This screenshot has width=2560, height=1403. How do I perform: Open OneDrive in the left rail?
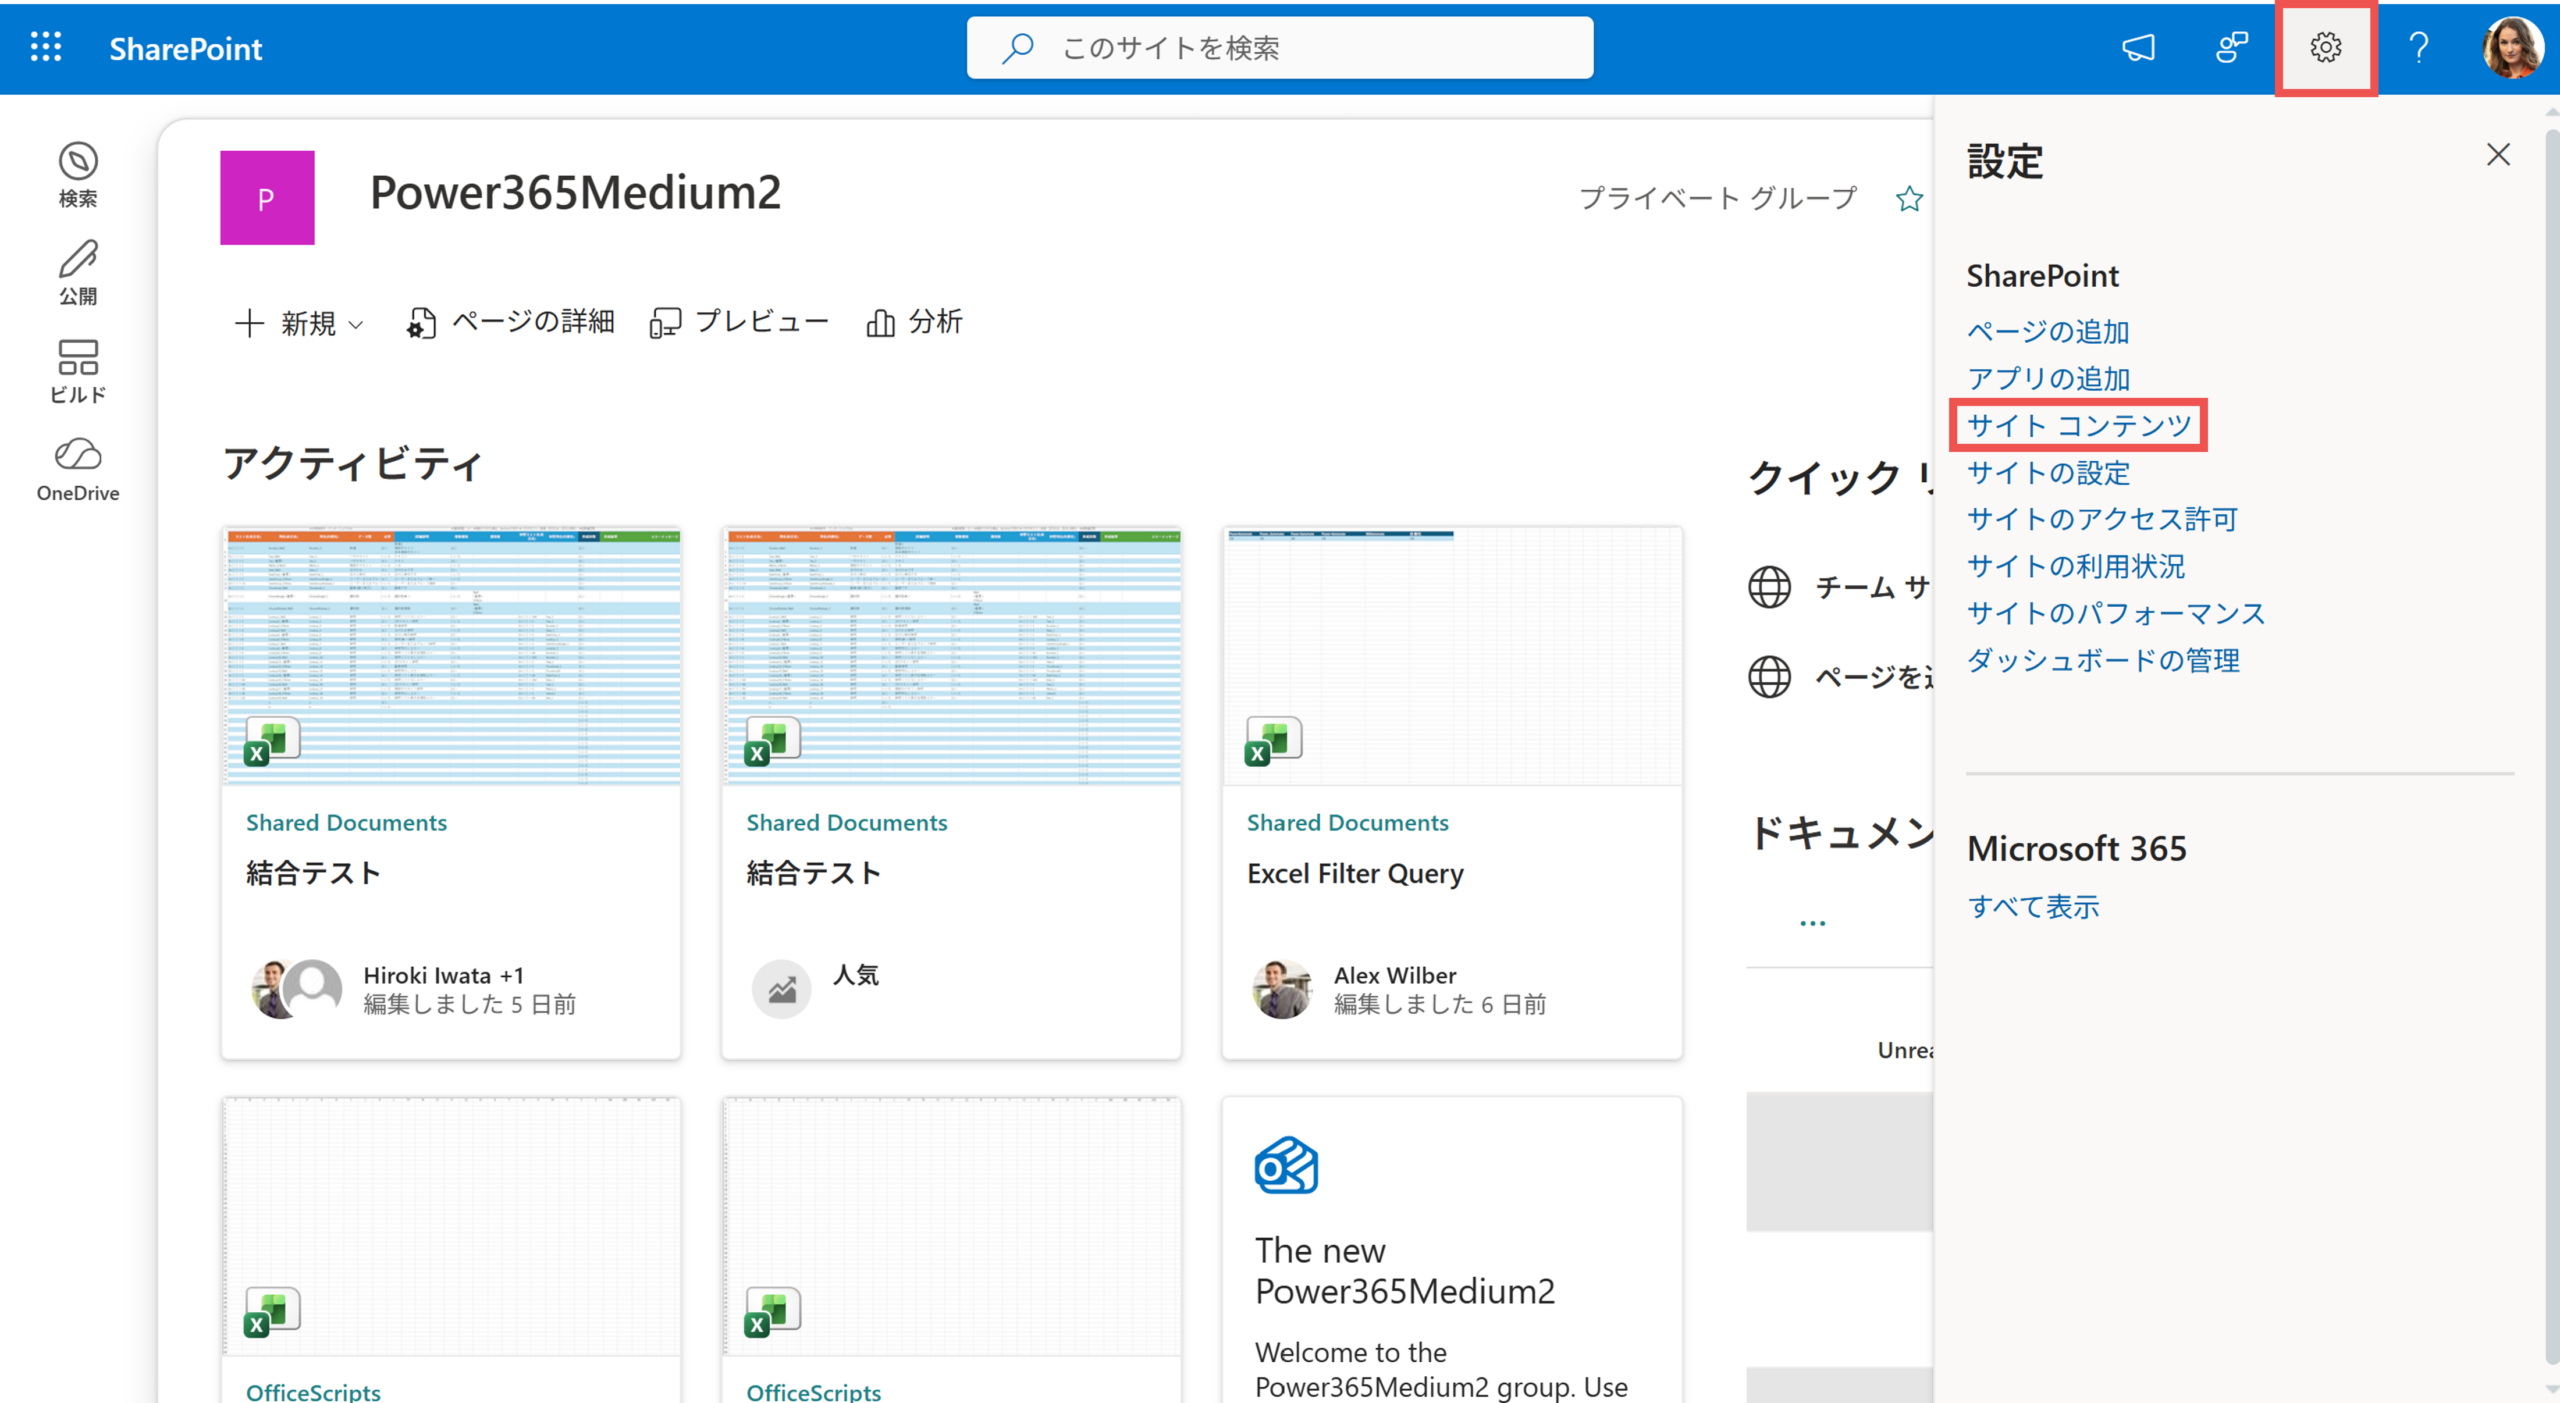click(x=78, y=469)
